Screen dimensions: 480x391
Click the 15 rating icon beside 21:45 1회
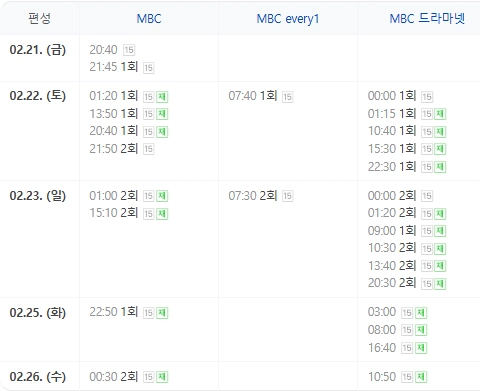click(148, 68)
